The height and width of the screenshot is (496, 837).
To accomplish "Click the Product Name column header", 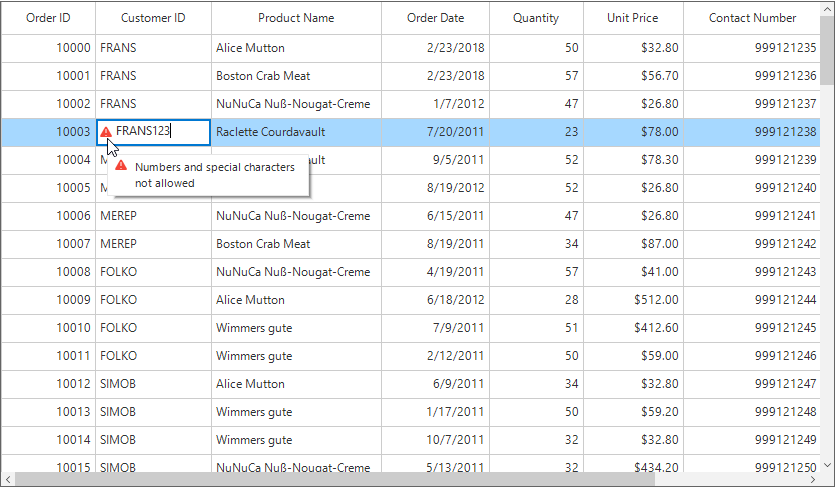I will click(296, 18).
